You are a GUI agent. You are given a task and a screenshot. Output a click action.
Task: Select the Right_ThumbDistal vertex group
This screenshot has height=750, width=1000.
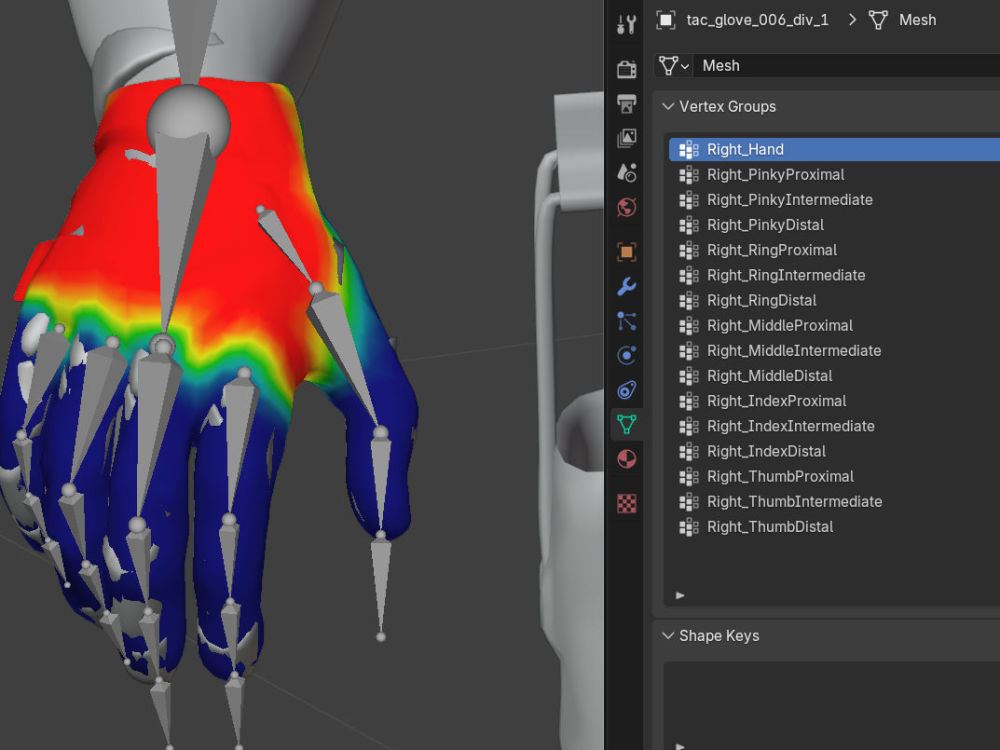(834, 527)
